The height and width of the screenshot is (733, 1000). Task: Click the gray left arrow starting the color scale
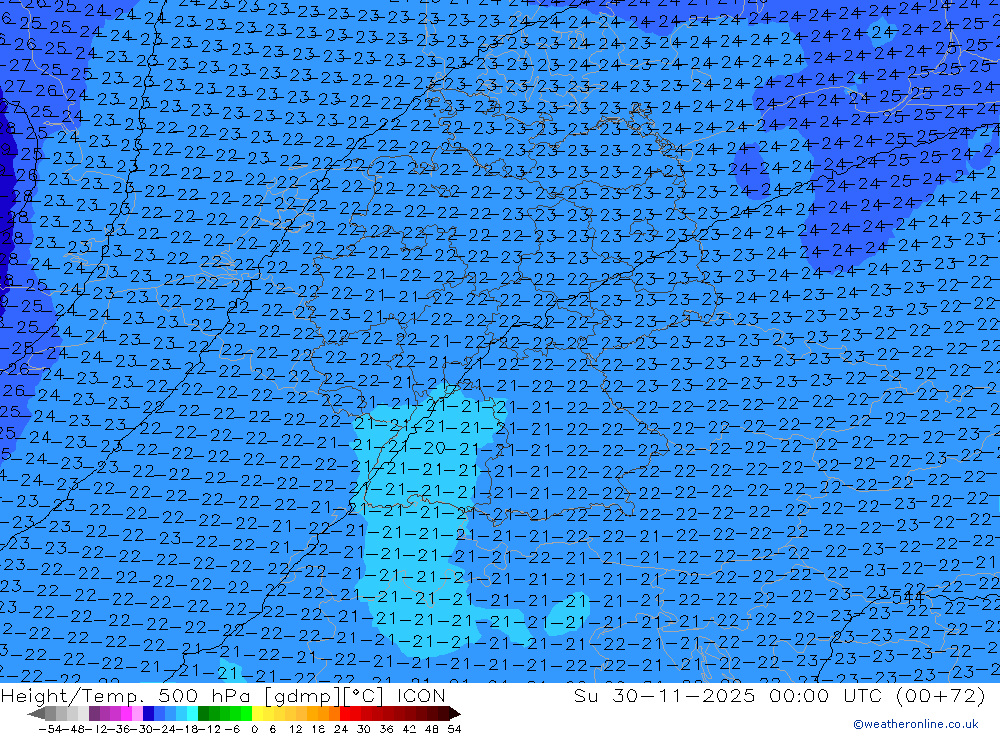click(36, 713)
